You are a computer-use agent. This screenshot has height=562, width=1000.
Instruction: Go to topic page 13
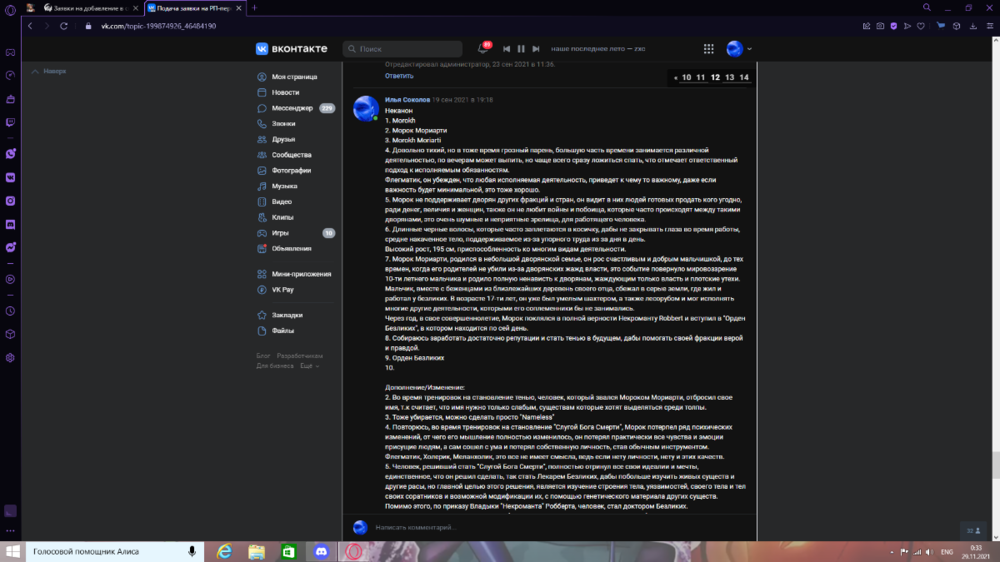(x=730, y=77)
